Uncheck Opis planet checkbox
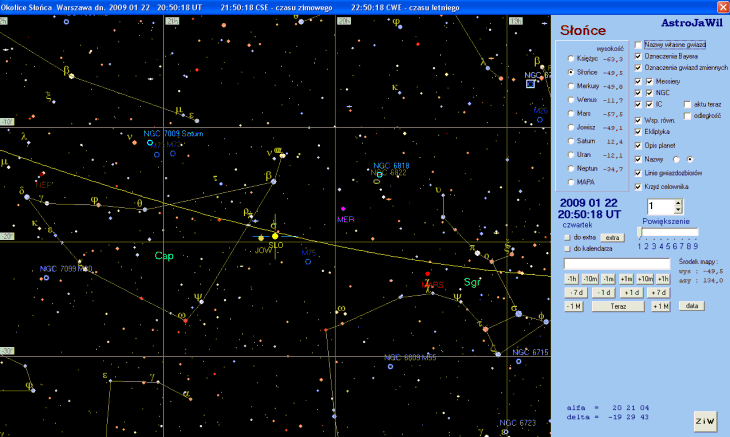The height and width of the screenshot is (437, 730). pos(638,146)
